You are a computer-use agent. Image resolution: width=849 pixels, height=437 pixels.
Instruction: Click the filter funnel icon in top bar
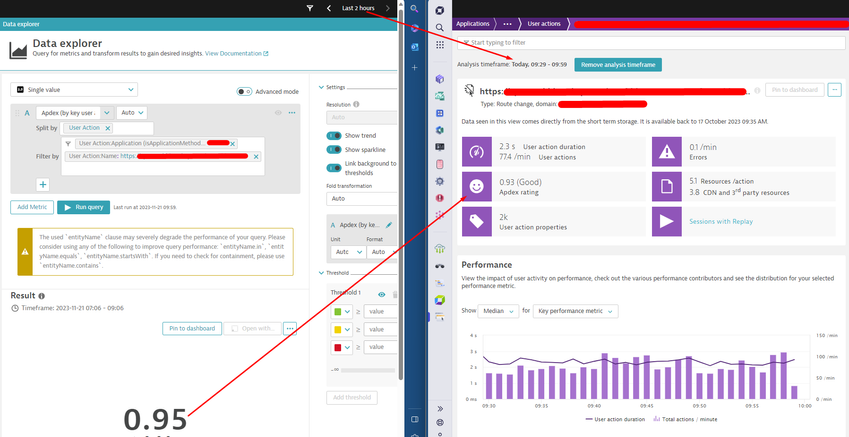[x=310, y=8]
